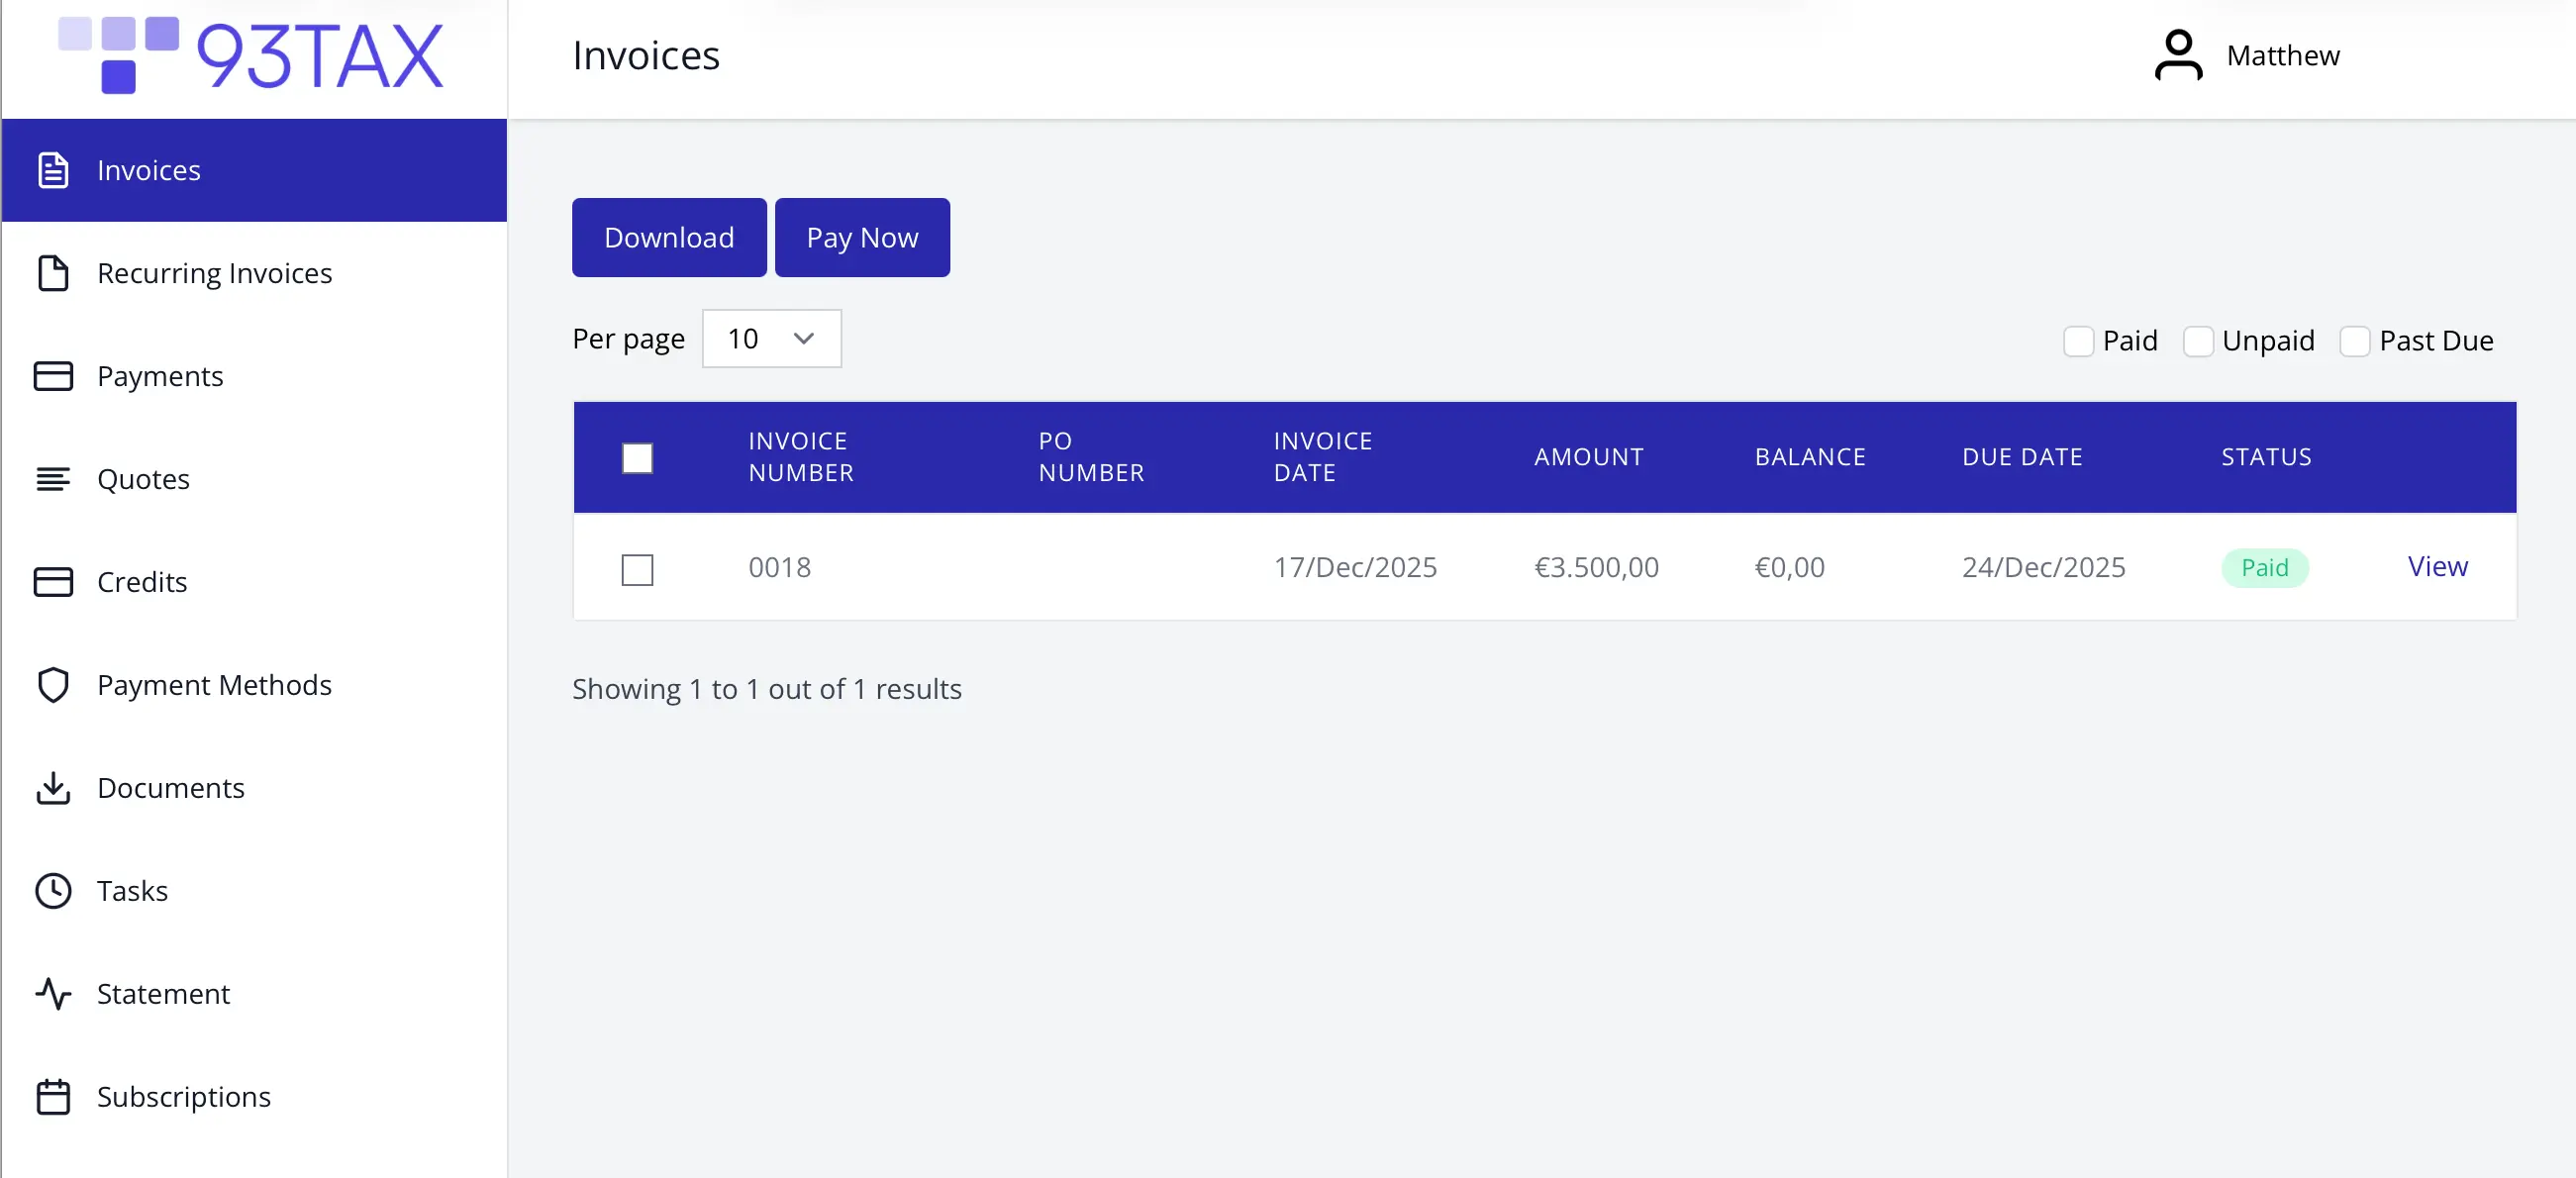Select invoice 0018 row checkbox
The width and height of the screenshot is (2576, 1178).
coord(638,569)
